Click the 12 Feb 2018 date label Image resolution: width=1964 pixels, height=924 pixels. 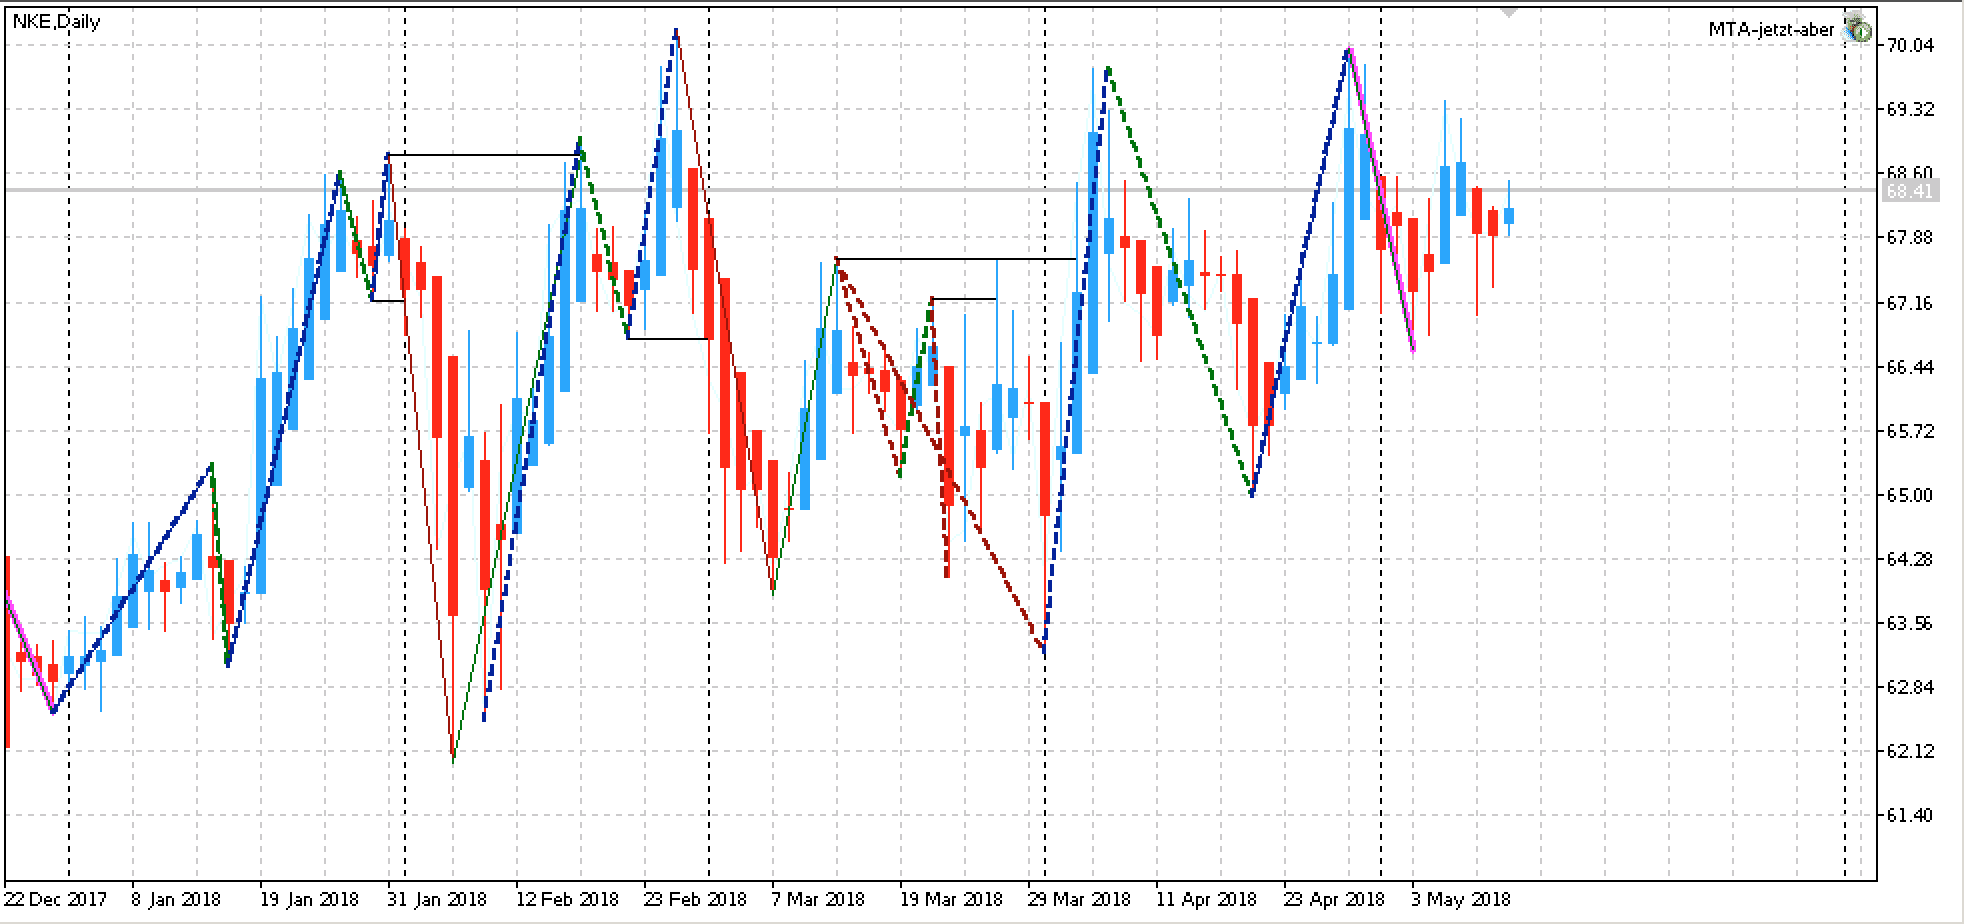(567, 899)
